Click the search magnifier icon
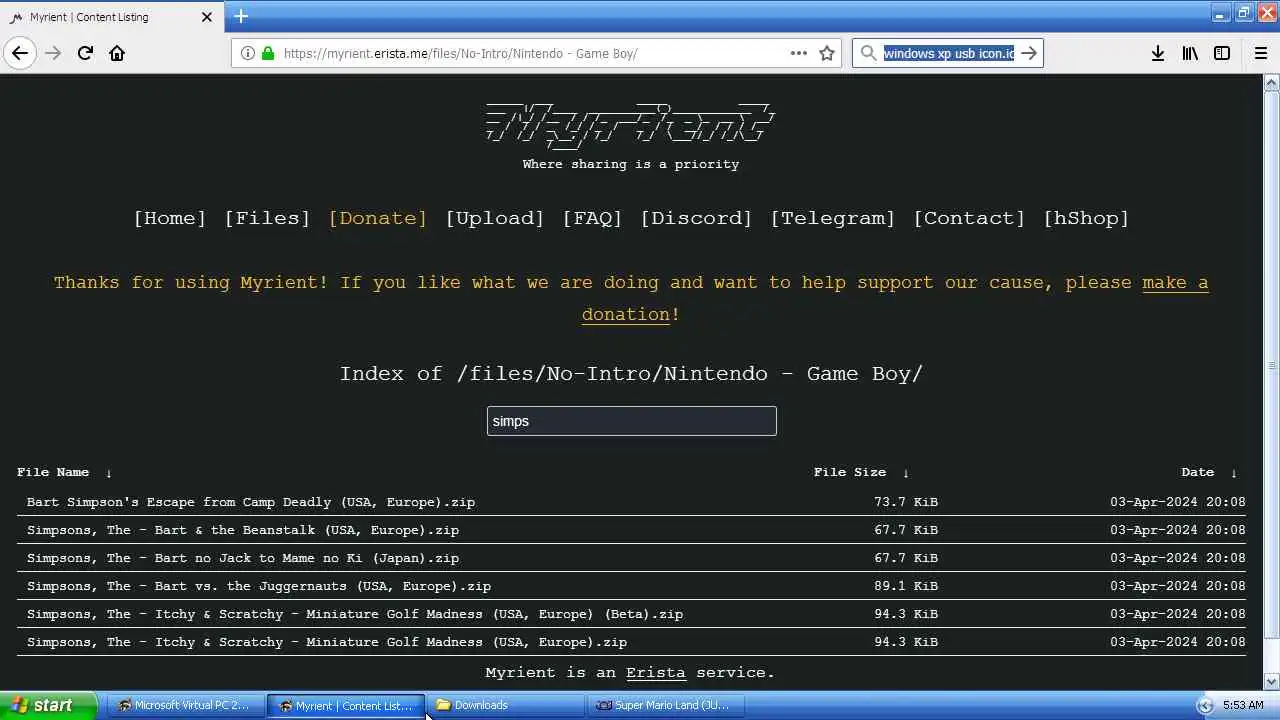The height and width of the screenshot is (720, 1280). pyautogui.click(x=868, y=53)
